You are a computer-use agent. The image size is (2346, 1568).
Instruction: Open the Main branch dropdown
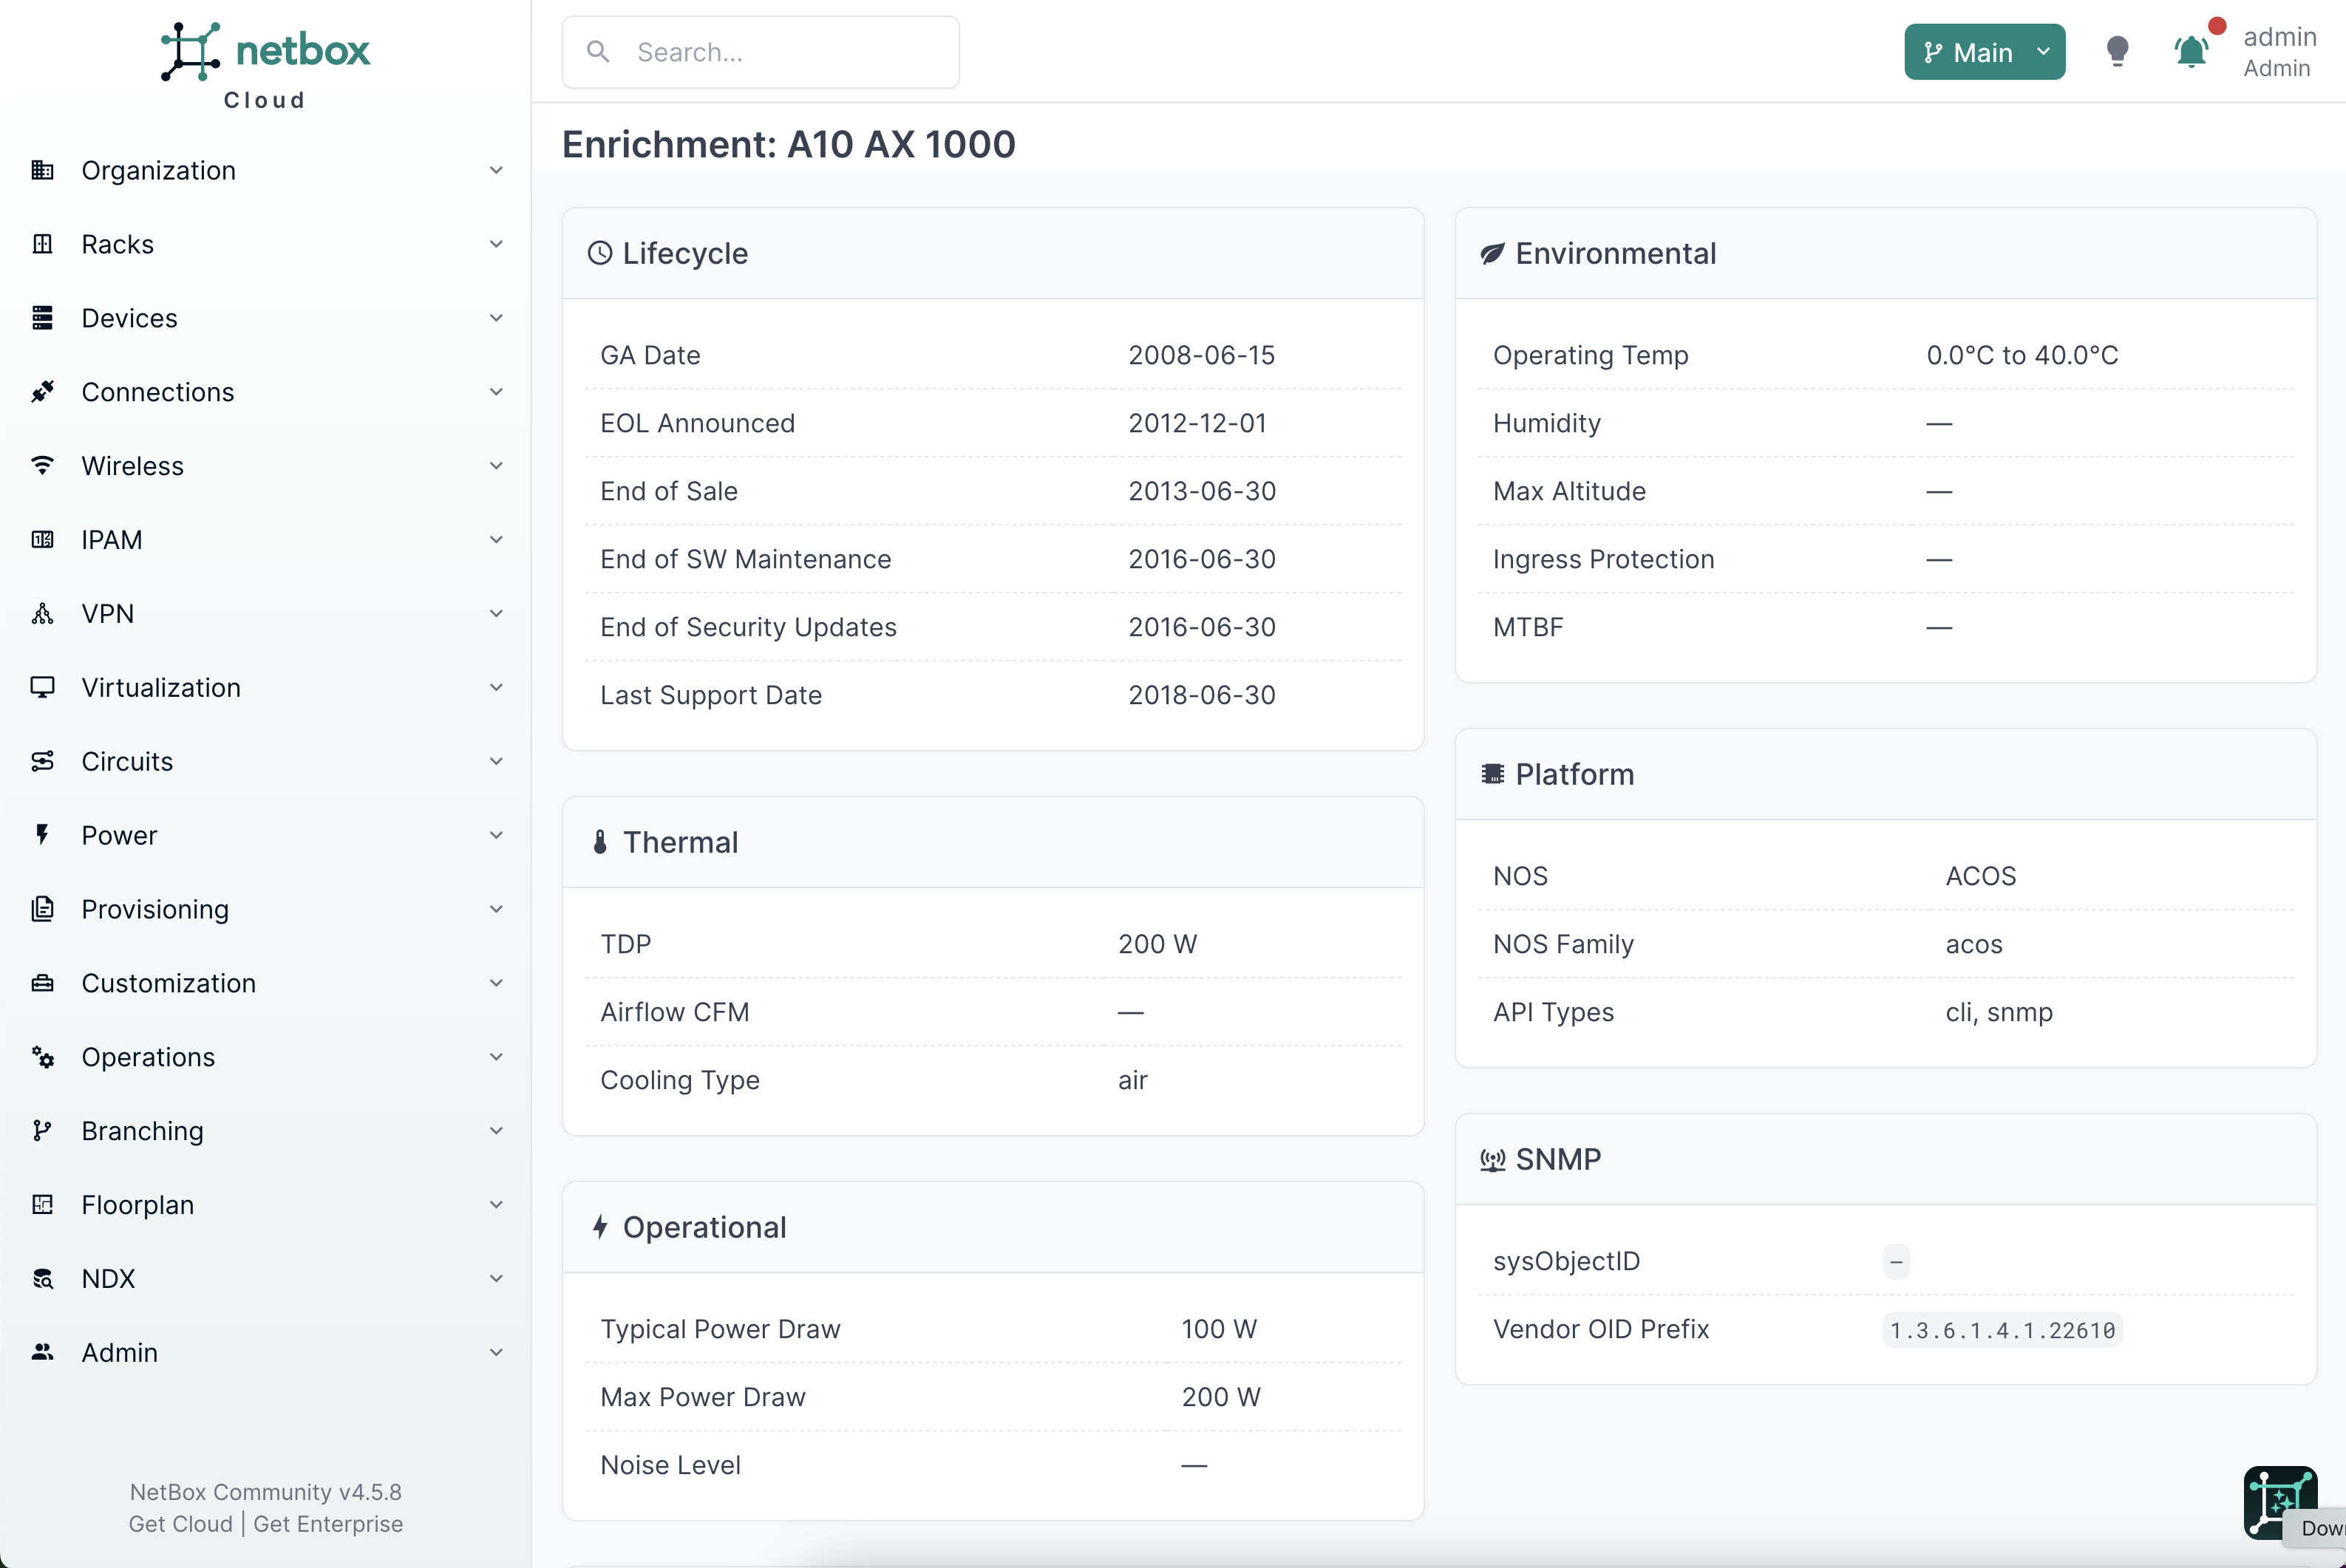coord(1984,52)
